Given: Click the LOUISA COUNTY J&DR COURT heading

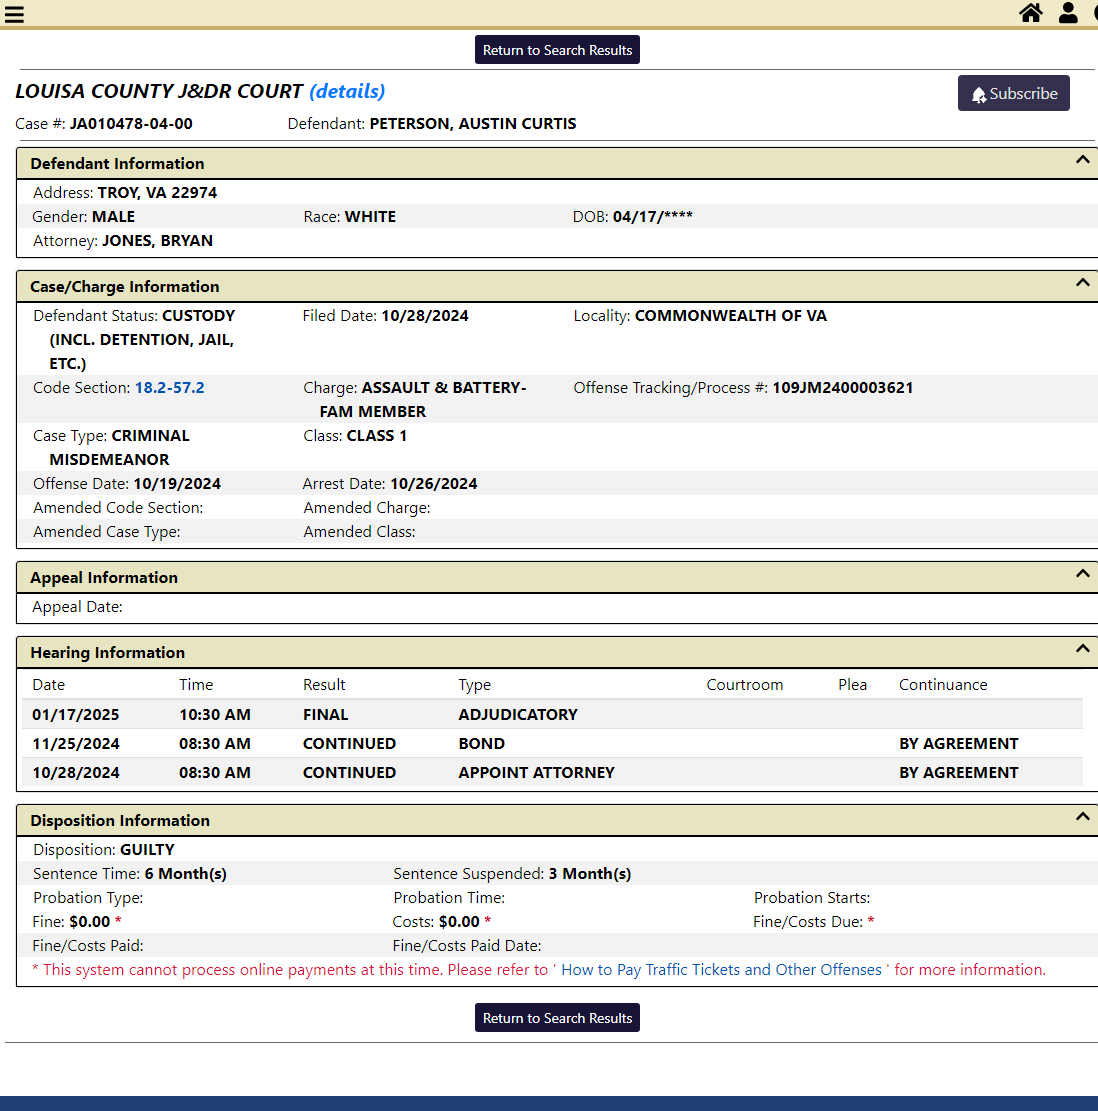Looking at the screenshot, I should point(159,91).
